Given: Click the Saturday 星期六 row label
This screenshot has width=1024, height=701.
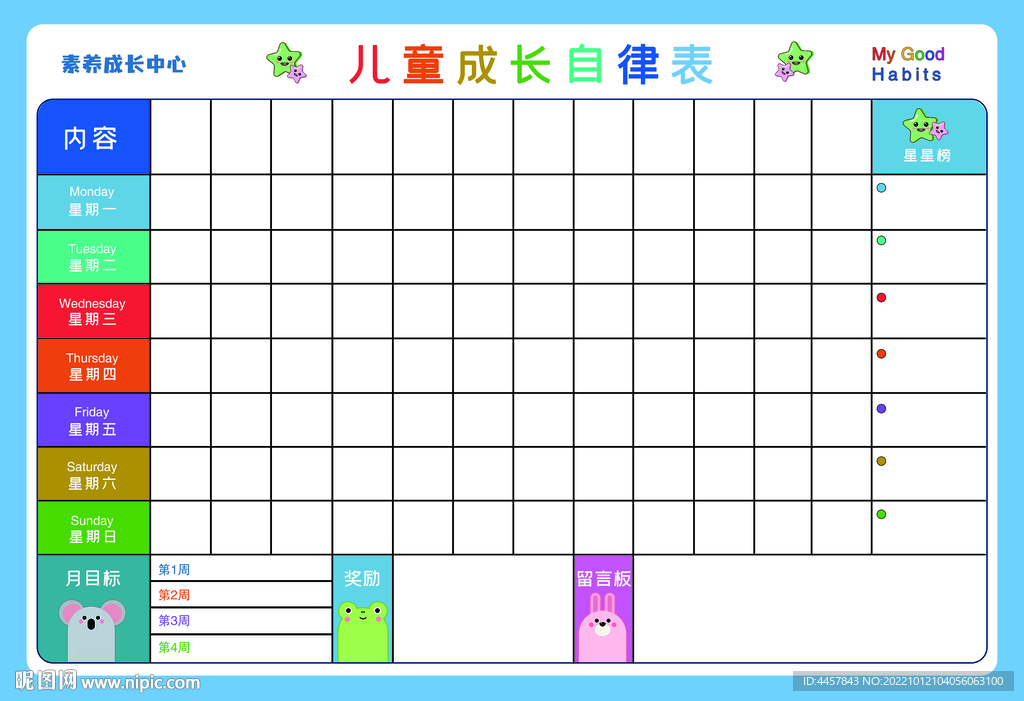Looking at the screenshot, I should click(x=94, y=474).
